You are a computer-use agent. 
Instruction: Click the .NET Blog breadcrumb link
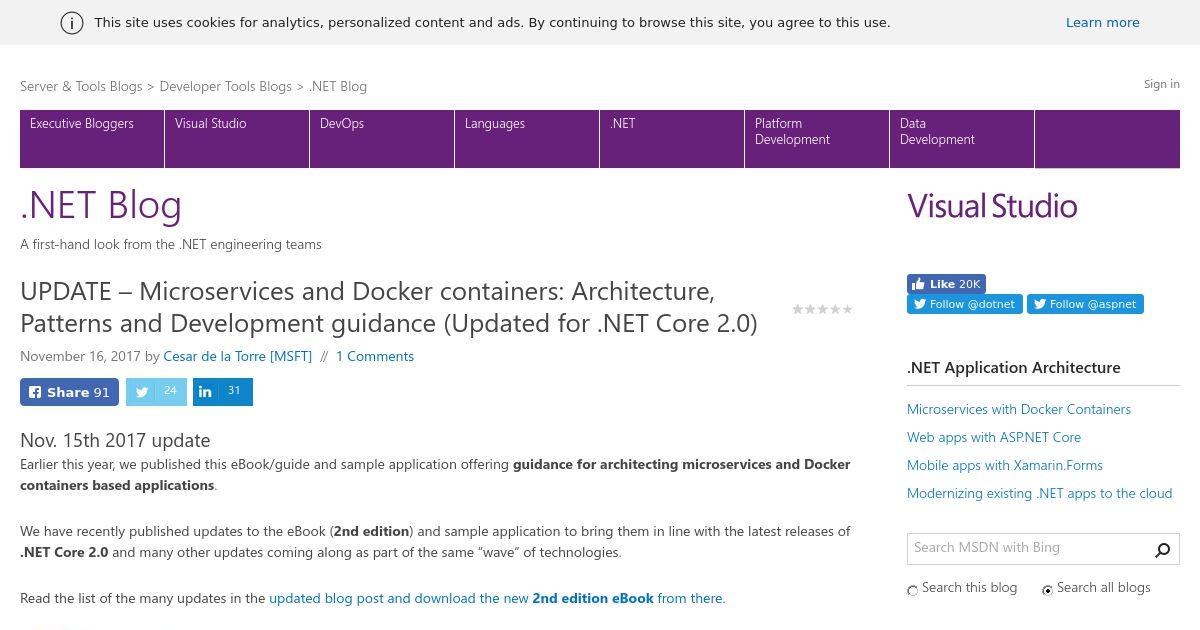(338, 86)
